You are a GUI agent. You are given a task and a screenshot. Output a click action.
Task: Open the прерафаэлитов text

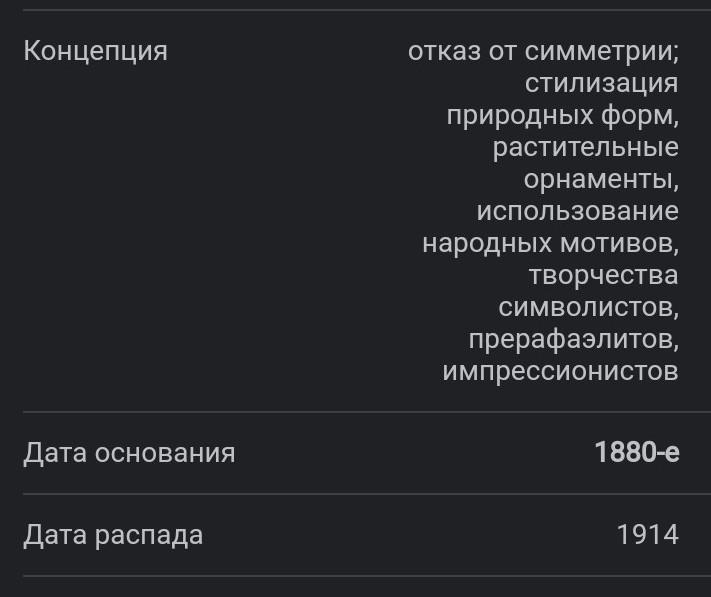[573, 339]
